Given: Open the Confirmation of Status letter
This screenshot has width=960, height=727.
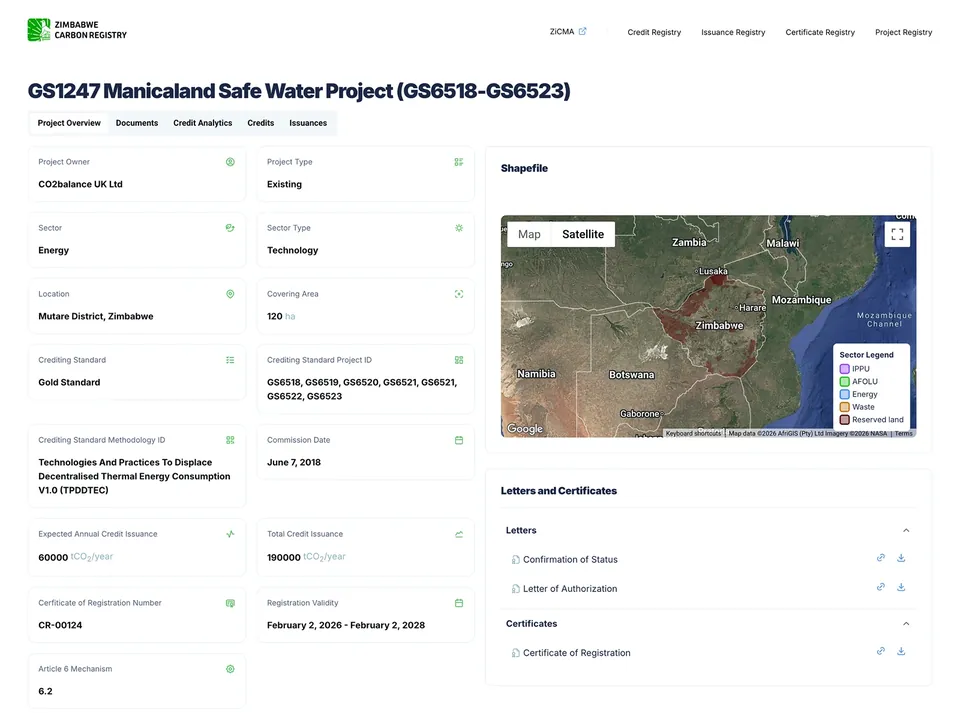Looking at the screenshot, I should pyautogui.click(x=570, y=559).
